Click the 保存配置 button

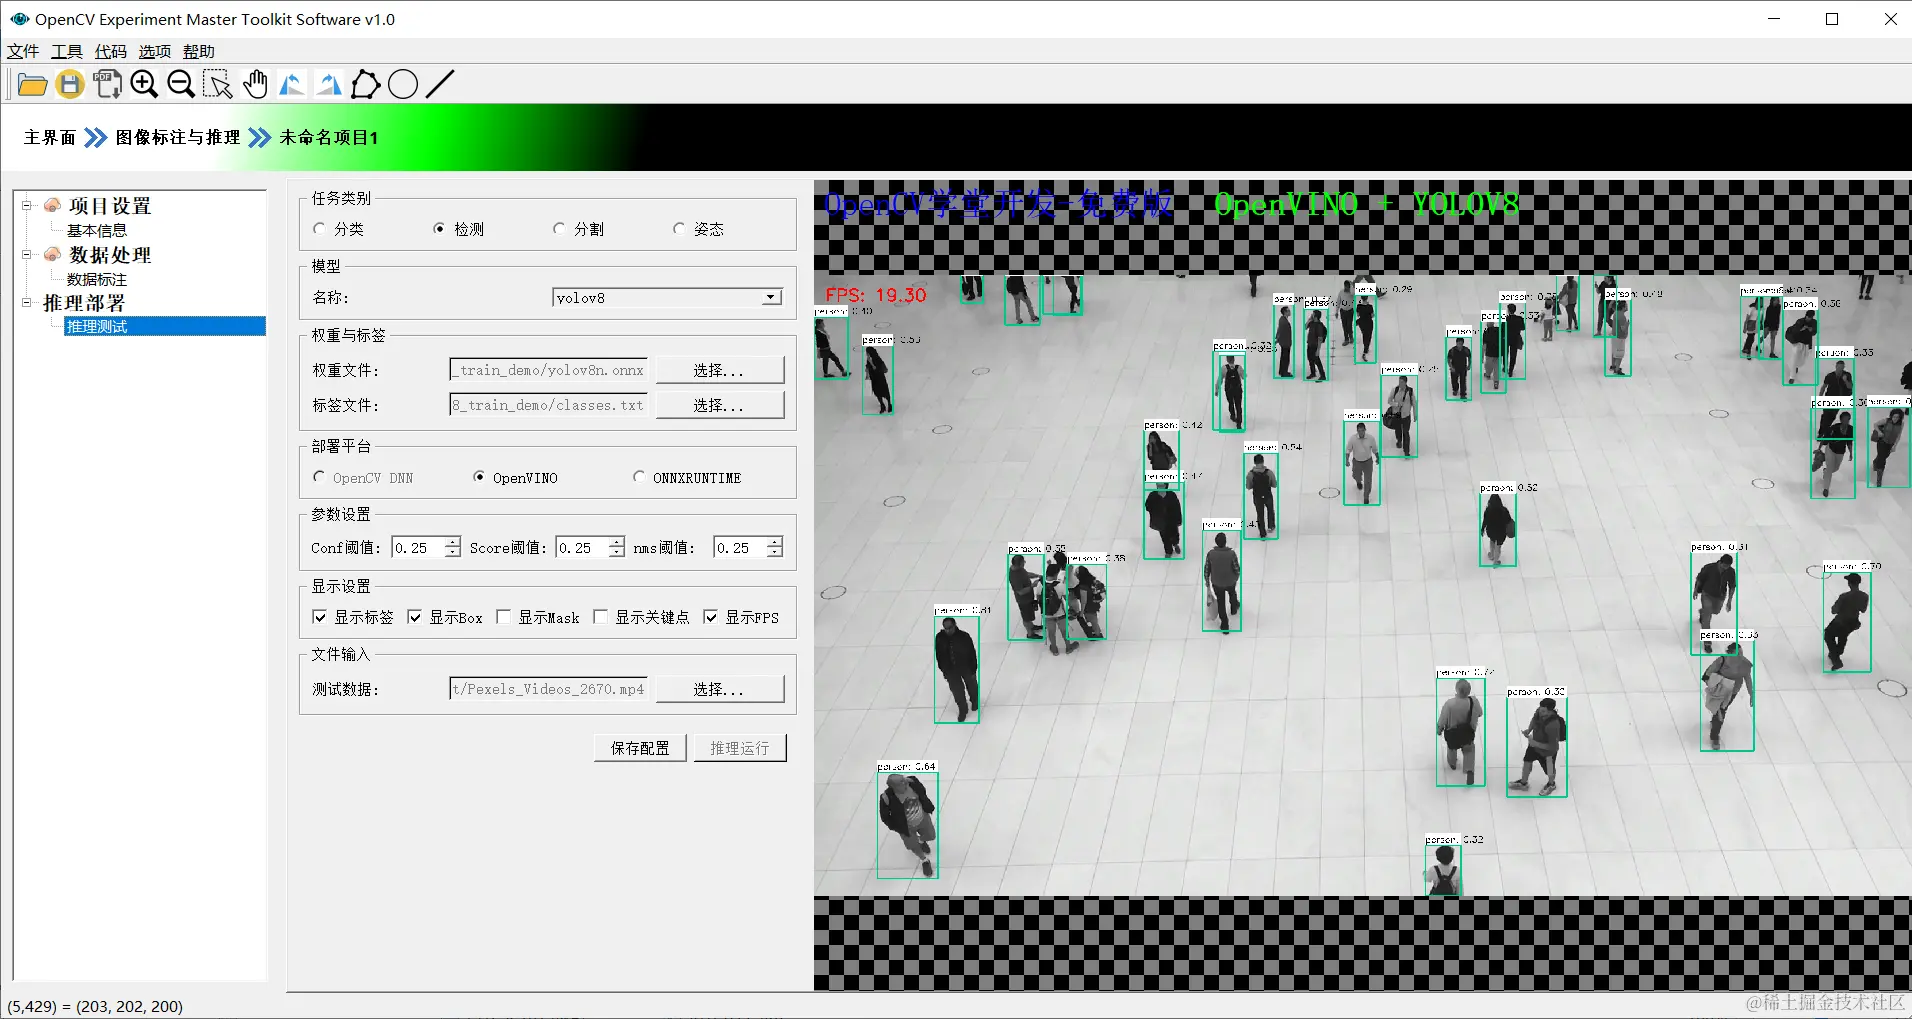640,748
